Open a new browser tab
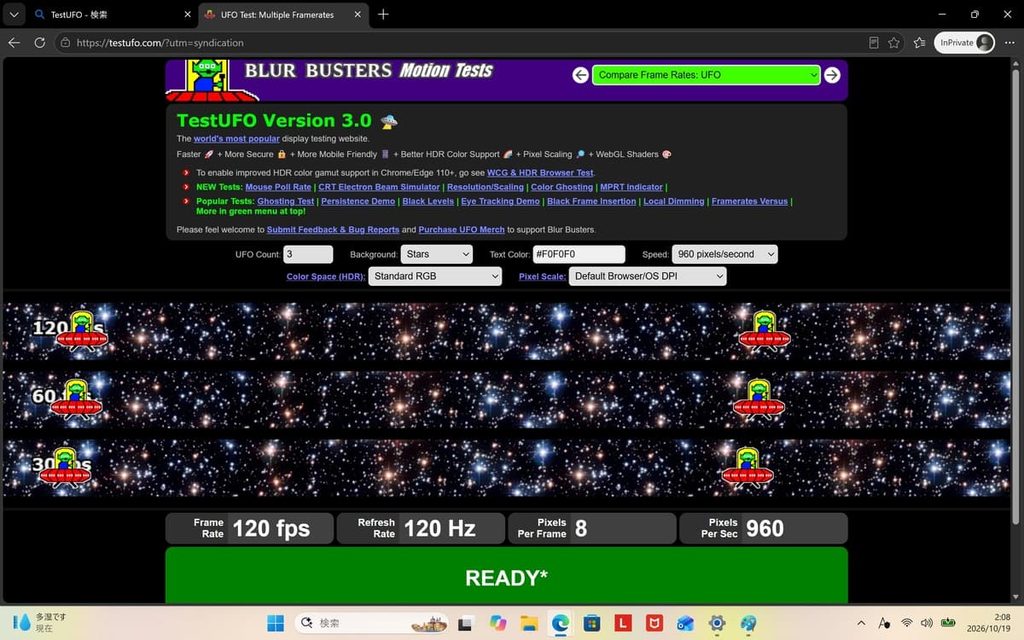The height and width of the screenshot is (640, 1024). 383,14
